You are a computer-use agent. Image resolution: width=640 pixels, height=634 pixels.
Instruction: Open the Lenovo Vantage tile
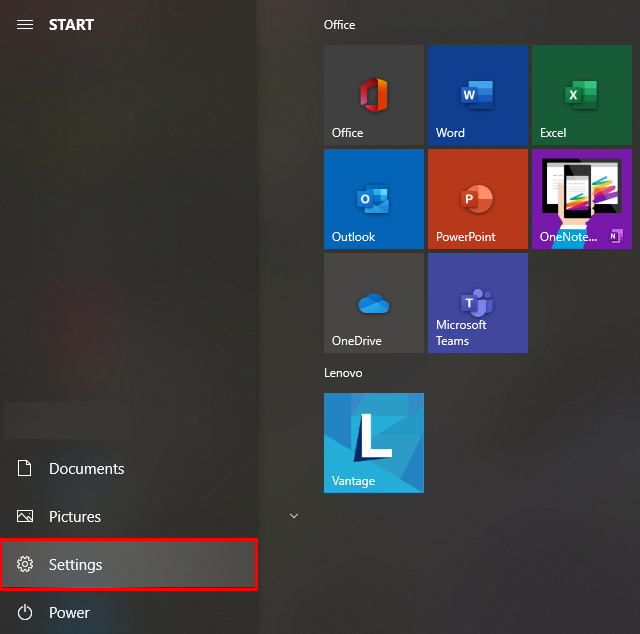(x=373, y=443)
